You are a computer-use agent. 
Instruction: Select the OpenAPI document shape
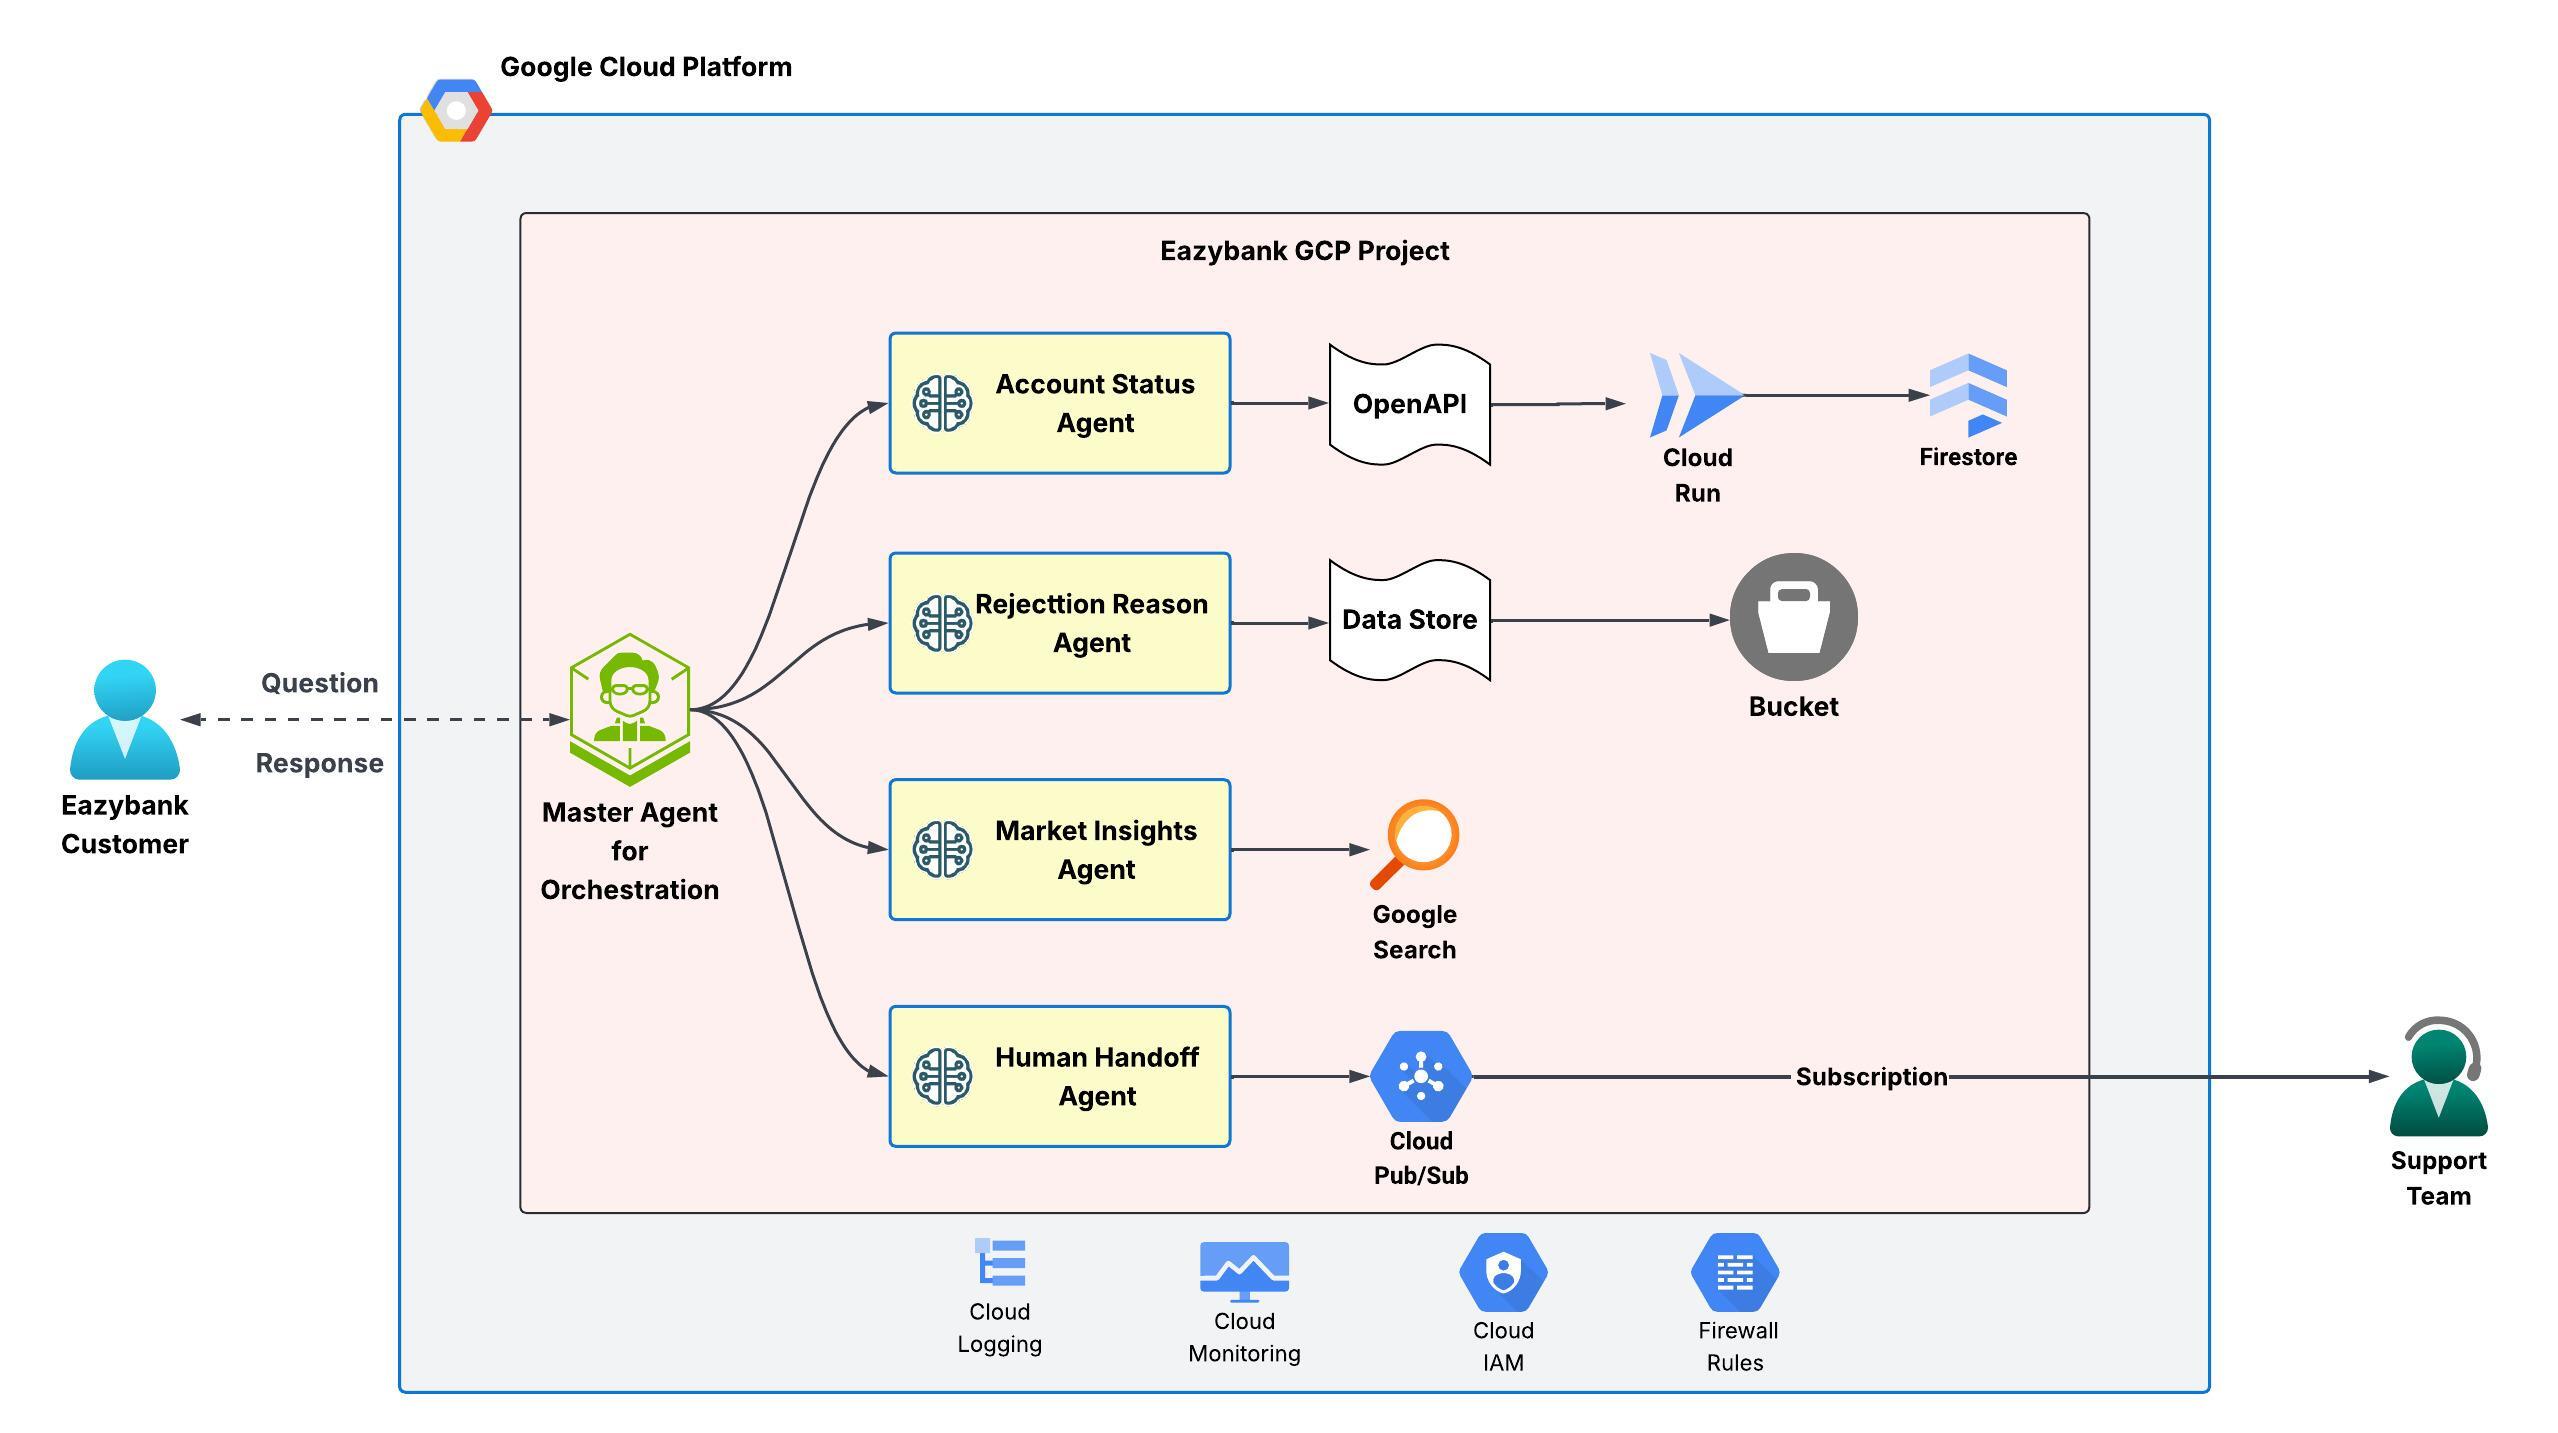(1409, 404)
